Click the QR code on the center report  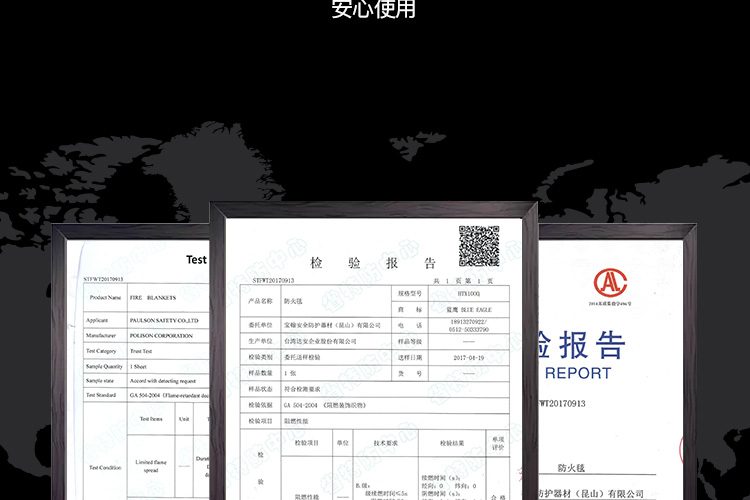[478, 245]
